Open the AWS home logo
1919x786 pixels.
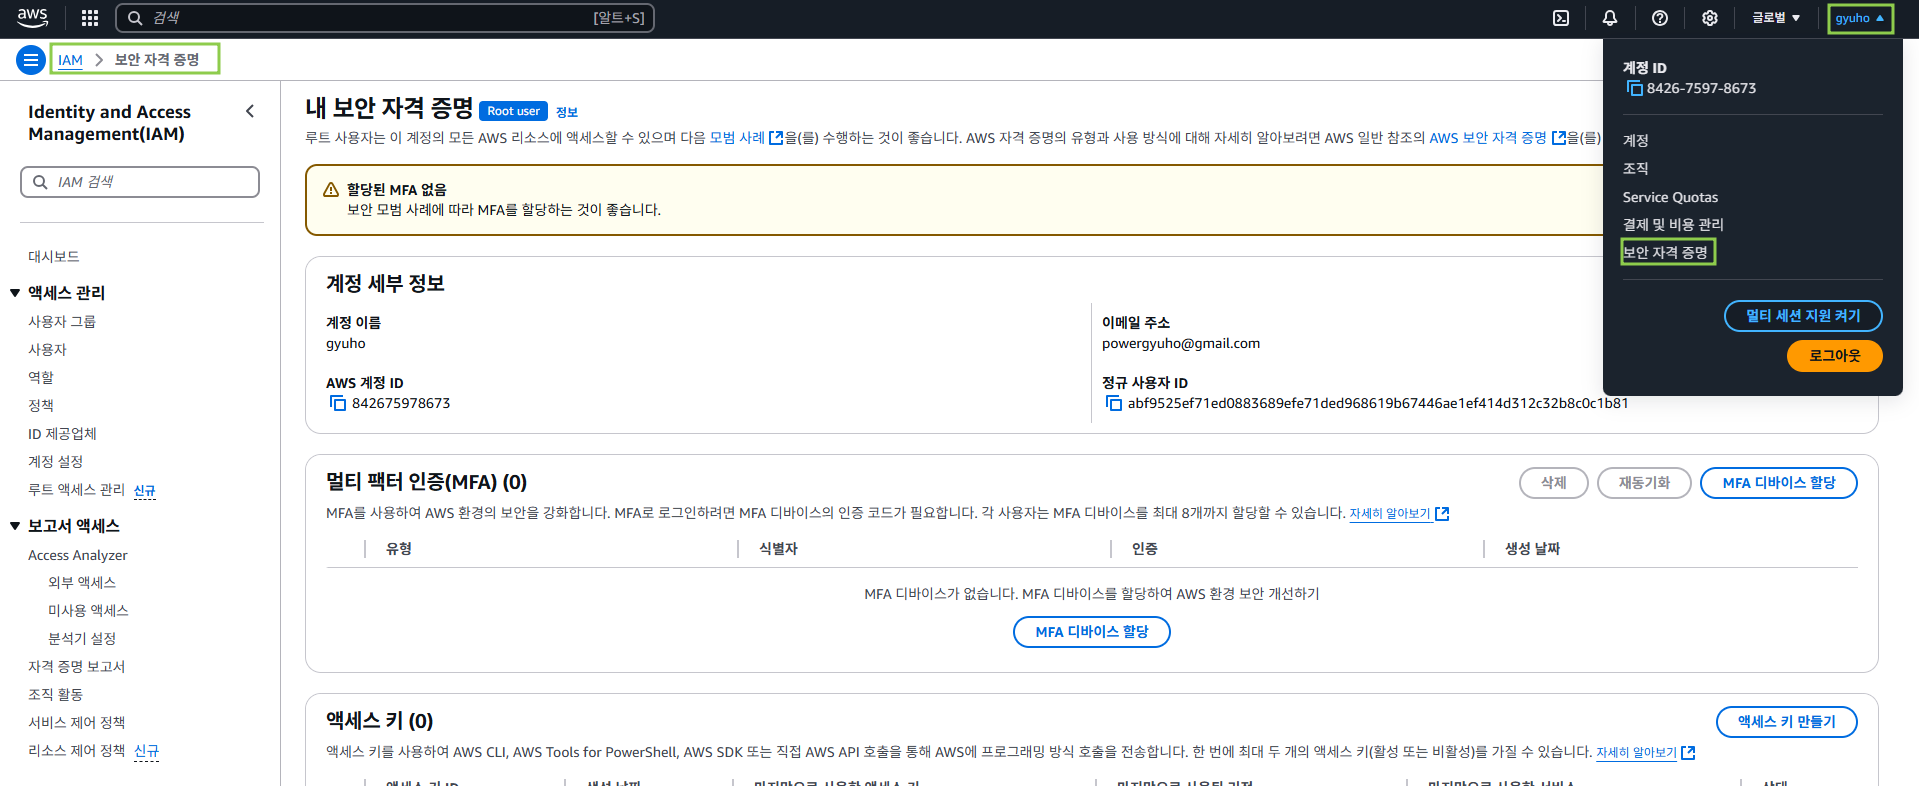[x=33, y=18]
